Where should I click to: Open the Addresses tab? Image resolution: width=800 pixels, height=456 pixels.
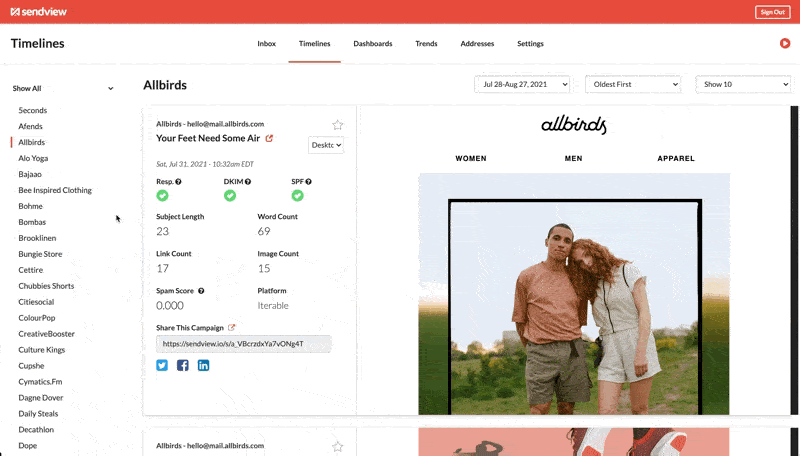coord(477,44)
